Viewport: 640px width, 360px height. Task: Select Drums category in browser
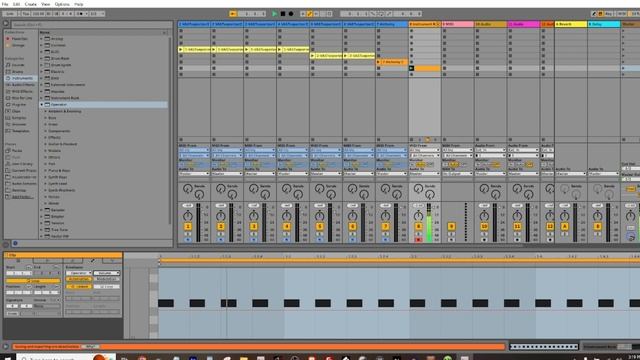18,71
